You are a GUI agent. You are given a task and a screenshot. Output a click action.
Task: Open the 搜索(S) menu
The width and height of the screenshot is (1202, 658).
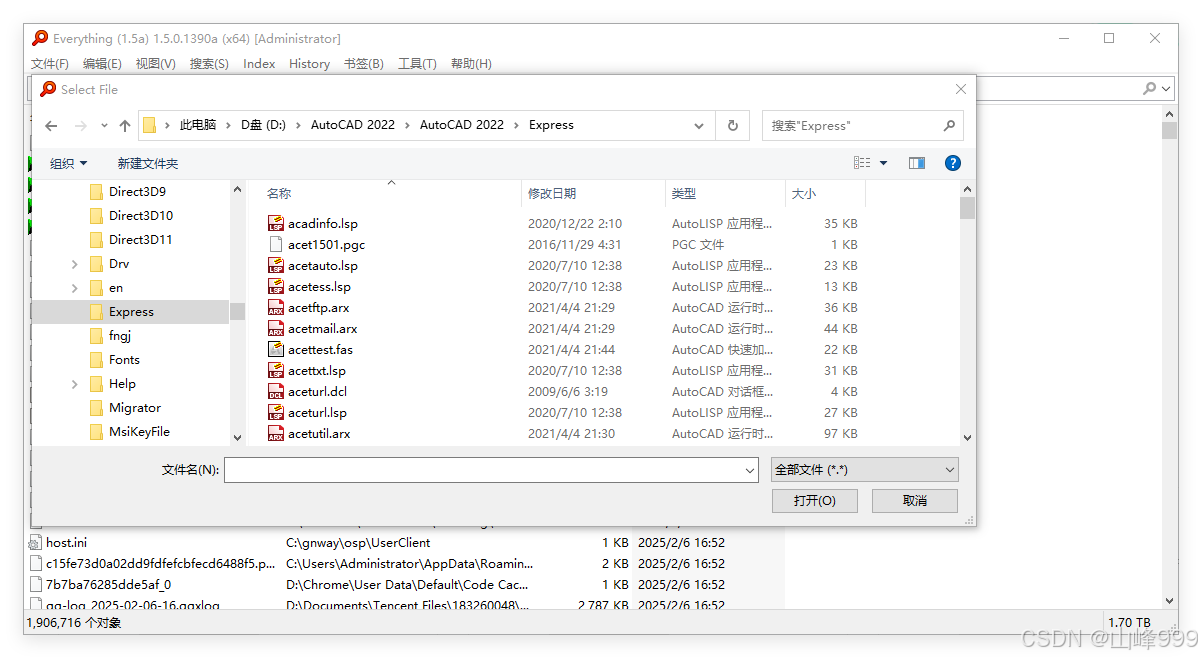209,64
